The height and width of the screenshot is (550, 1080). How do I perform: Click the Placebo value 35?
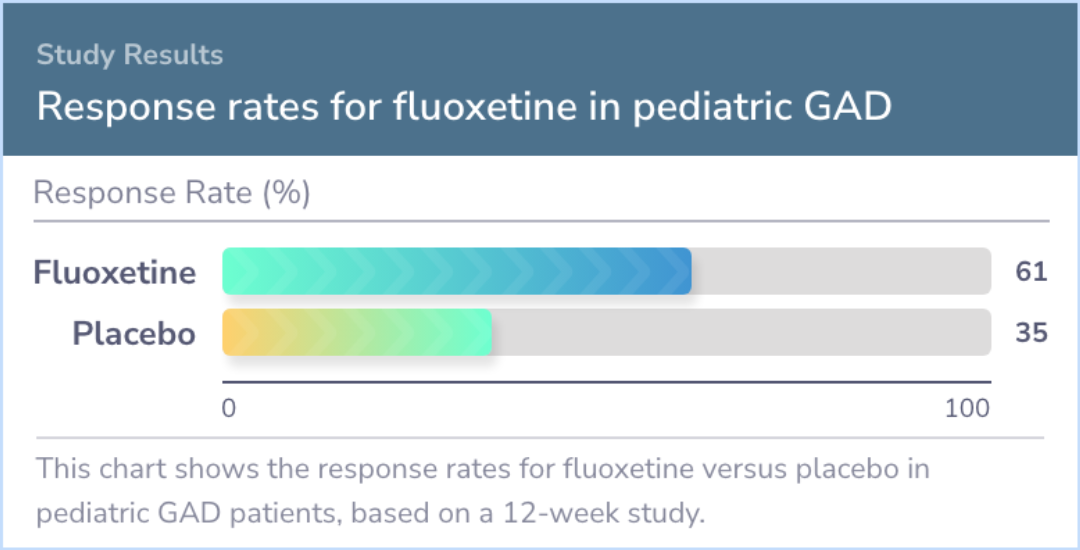click(x=1031, y=333)
